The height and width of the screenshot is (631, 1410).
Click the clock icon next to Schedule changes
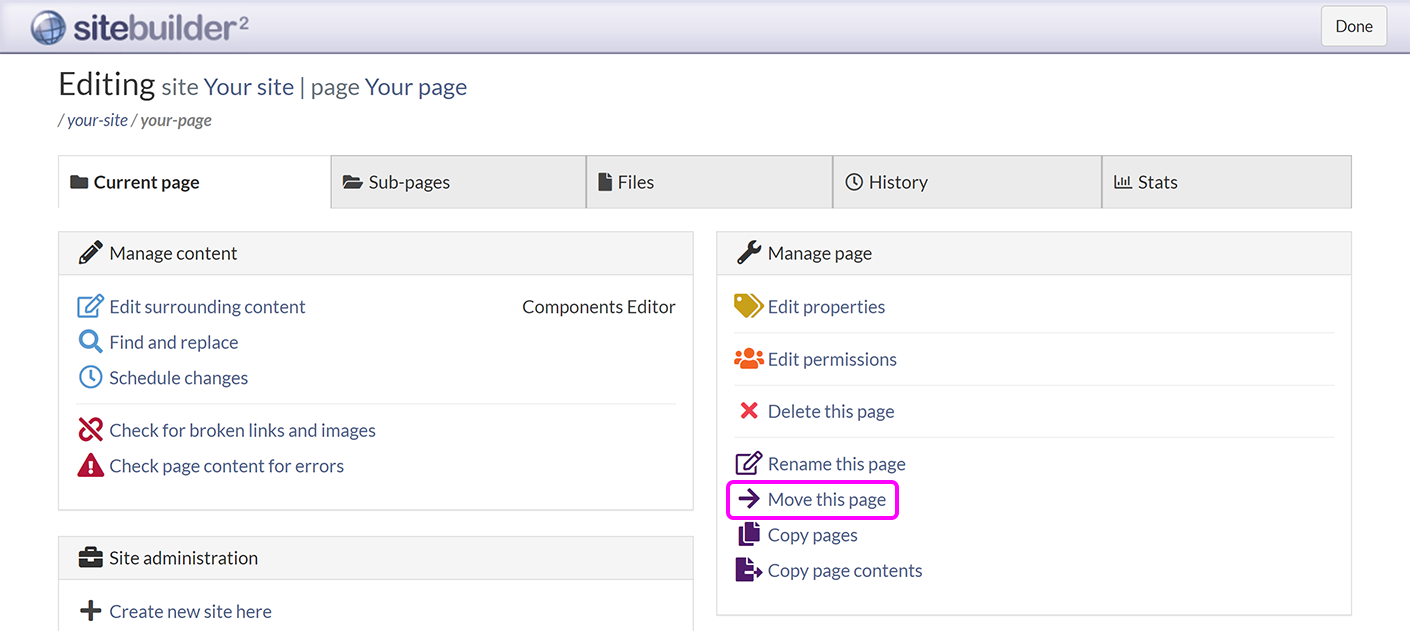[91, 378]
